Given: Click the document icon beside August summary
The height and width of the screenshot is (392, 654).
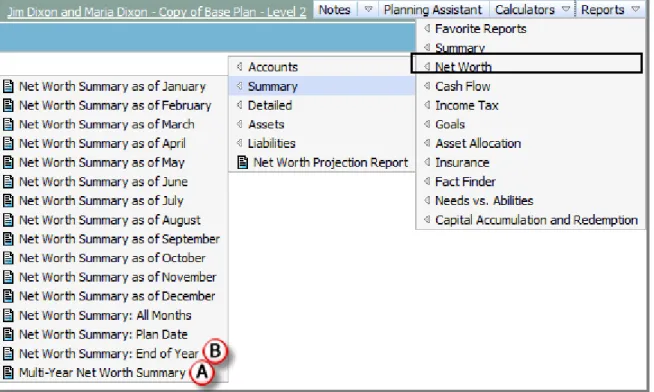Looking at the screenshot, I should (8, 220).
